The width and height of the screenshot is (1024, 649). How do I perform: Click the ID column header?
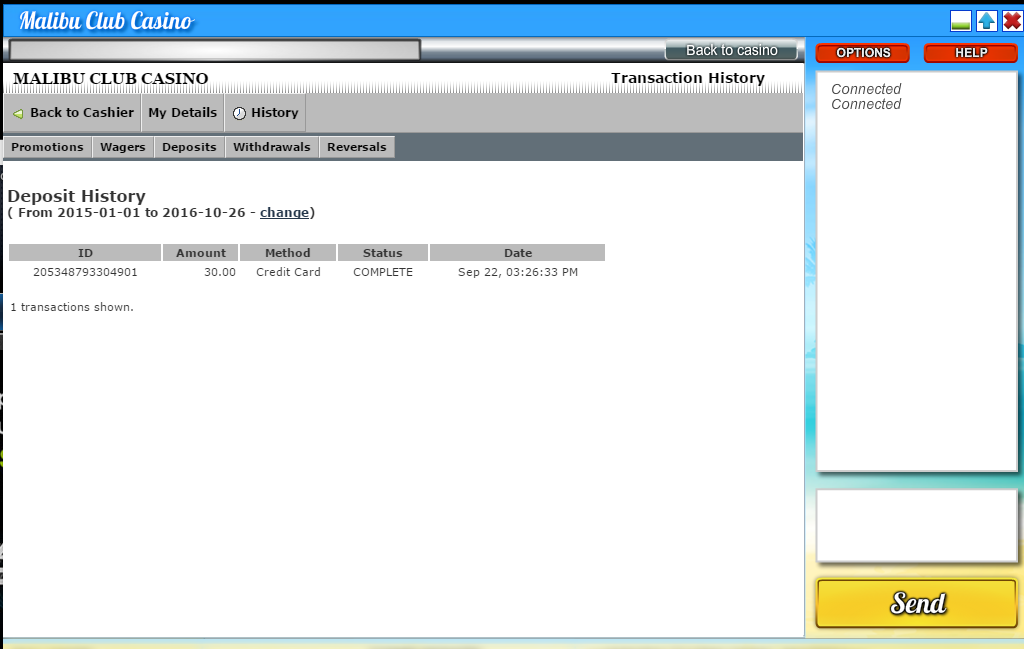[85, 253]
